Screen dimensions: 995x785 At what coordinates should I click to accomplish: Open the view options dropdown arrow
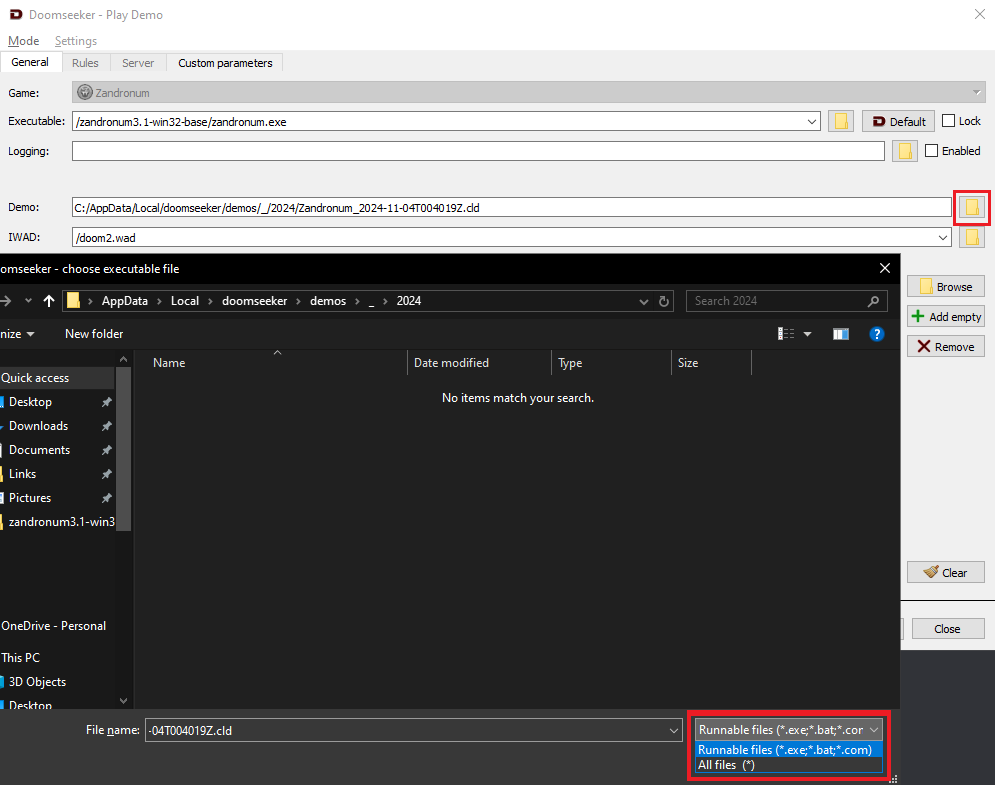click(x=807, y=334)
